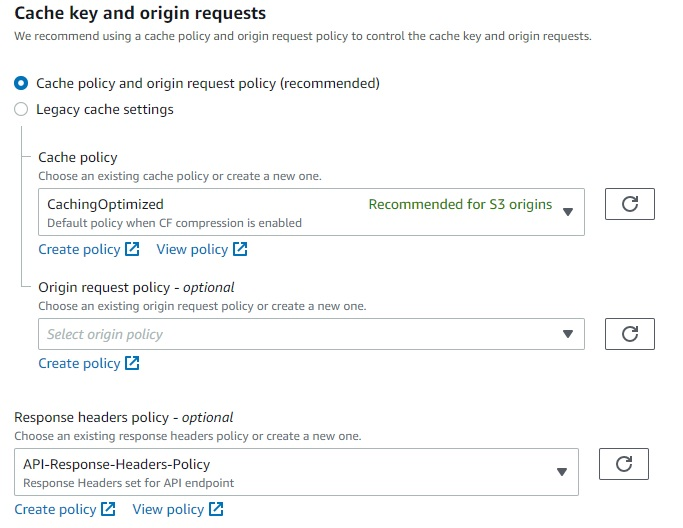This screenshot has height=528, width=683.
Task: Refresh the response headers policy list
Action: click(x=624, y=464)
